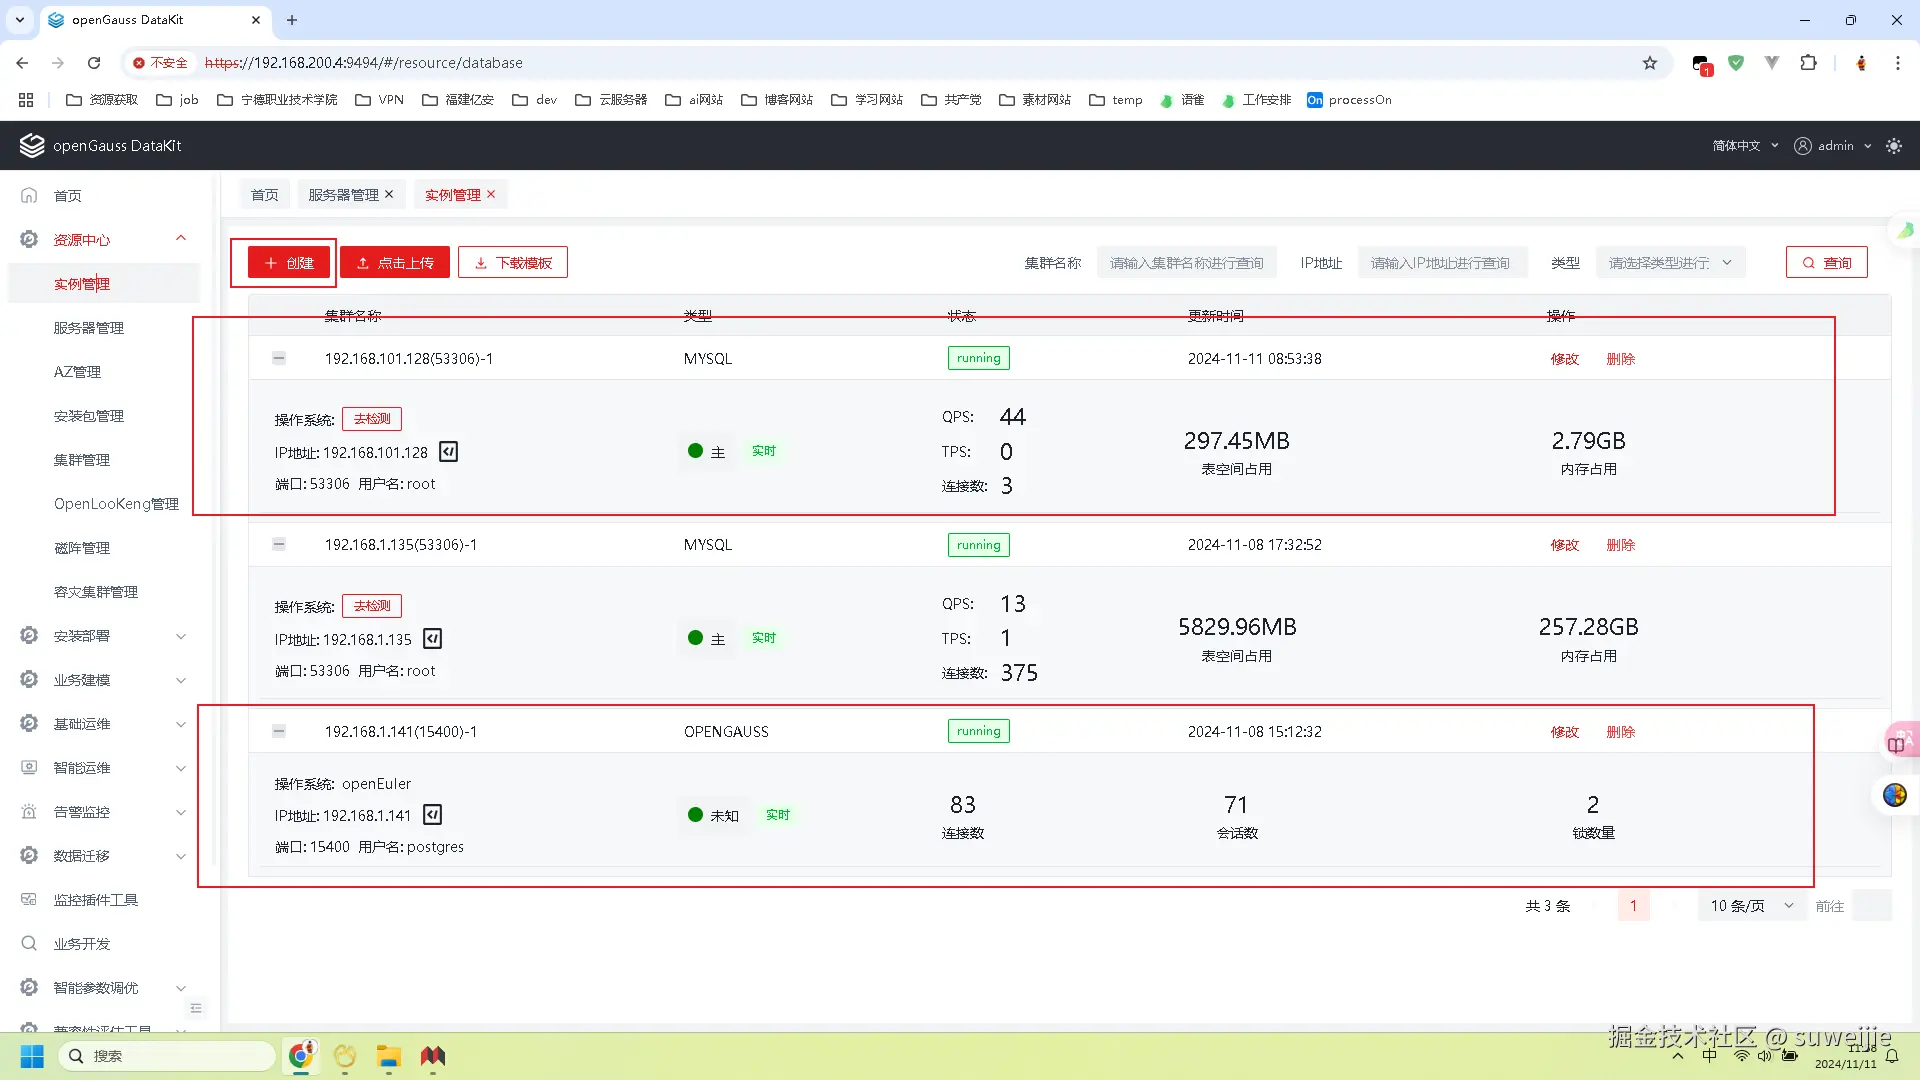This screenshot has height=1080, width=1920.
Task: Click terminal icon next to IP 192.168.101.128
Action: pyautogui.click(x=449, y=452)
